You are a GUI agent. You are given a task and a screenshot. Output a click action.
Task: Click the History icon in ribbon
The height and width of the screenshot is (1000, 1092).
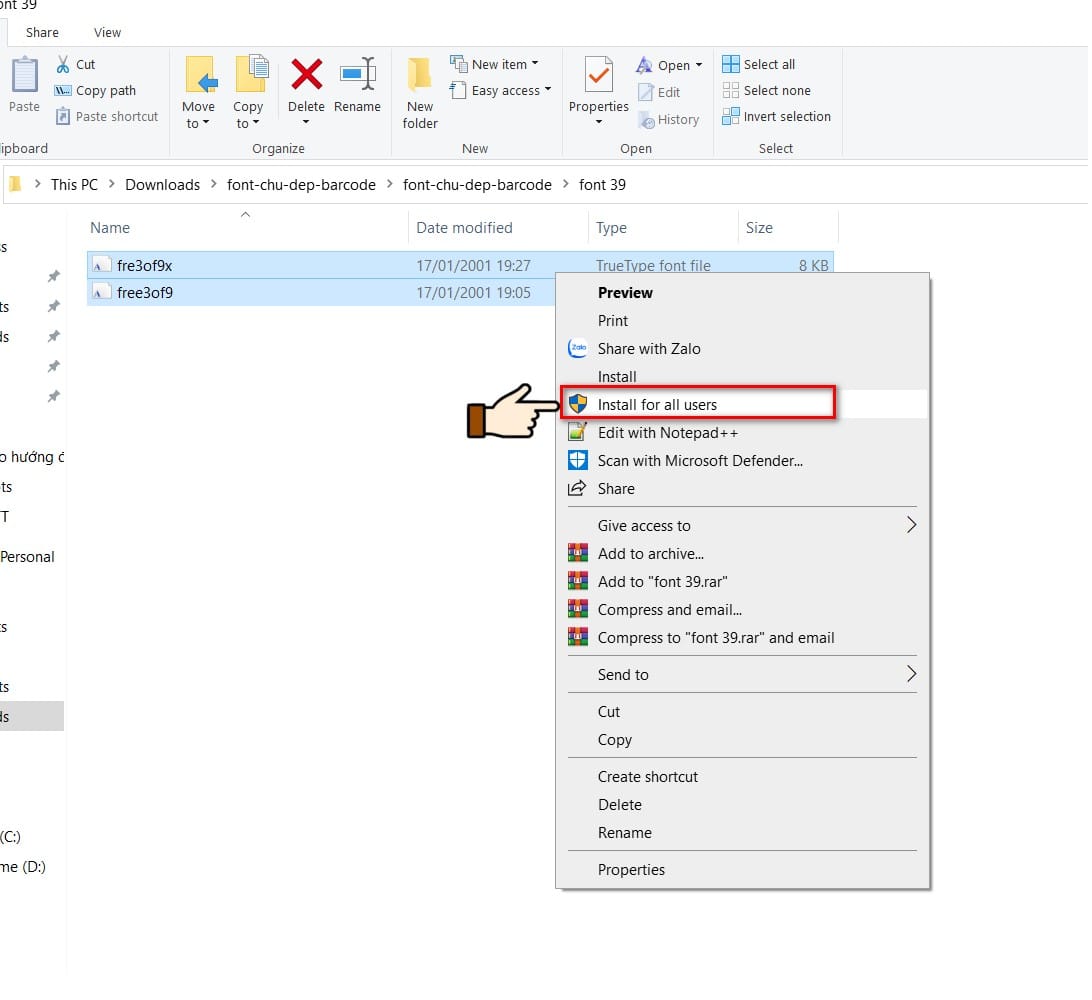click(646, 120)
